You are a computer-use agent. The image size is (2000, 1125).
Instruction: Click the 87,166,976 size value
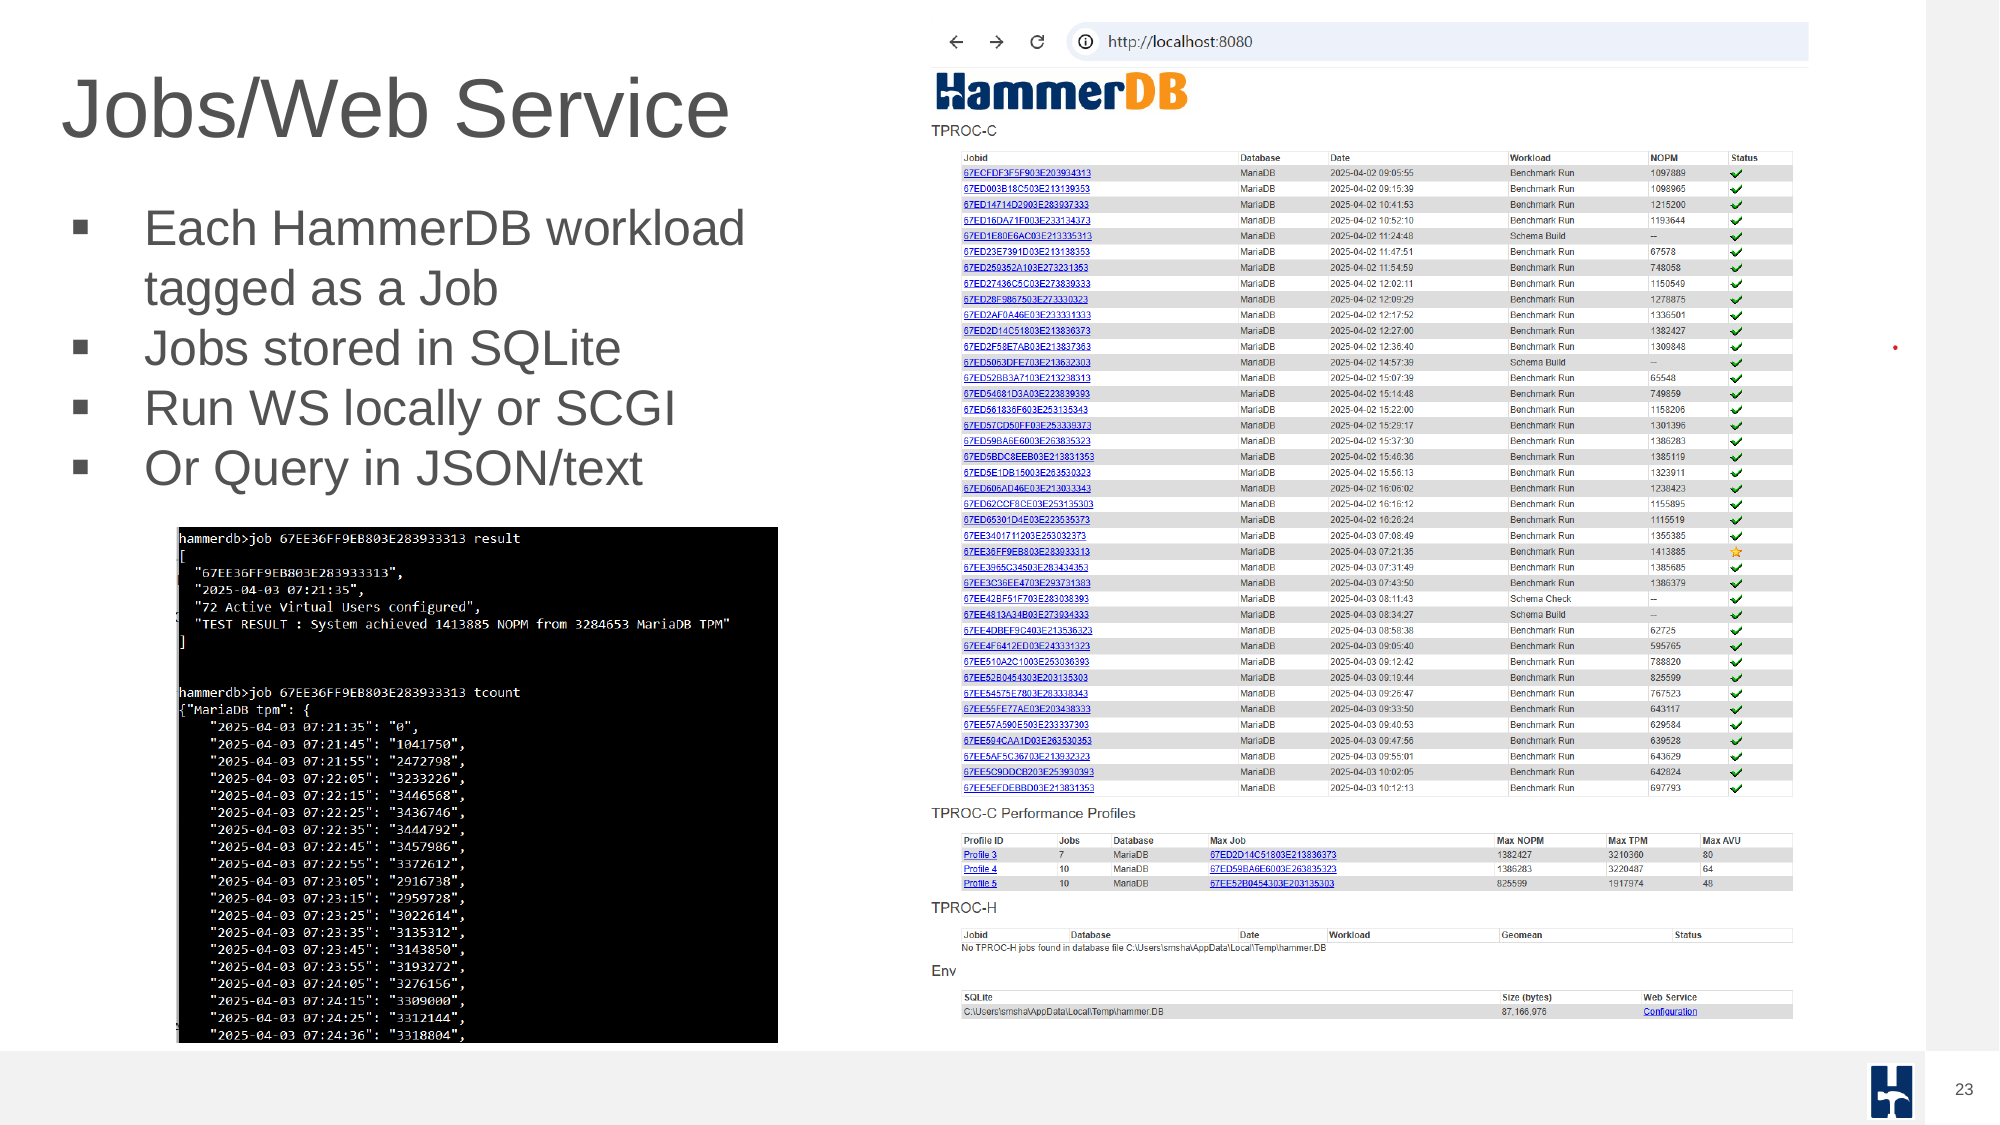point(1524,1012)
